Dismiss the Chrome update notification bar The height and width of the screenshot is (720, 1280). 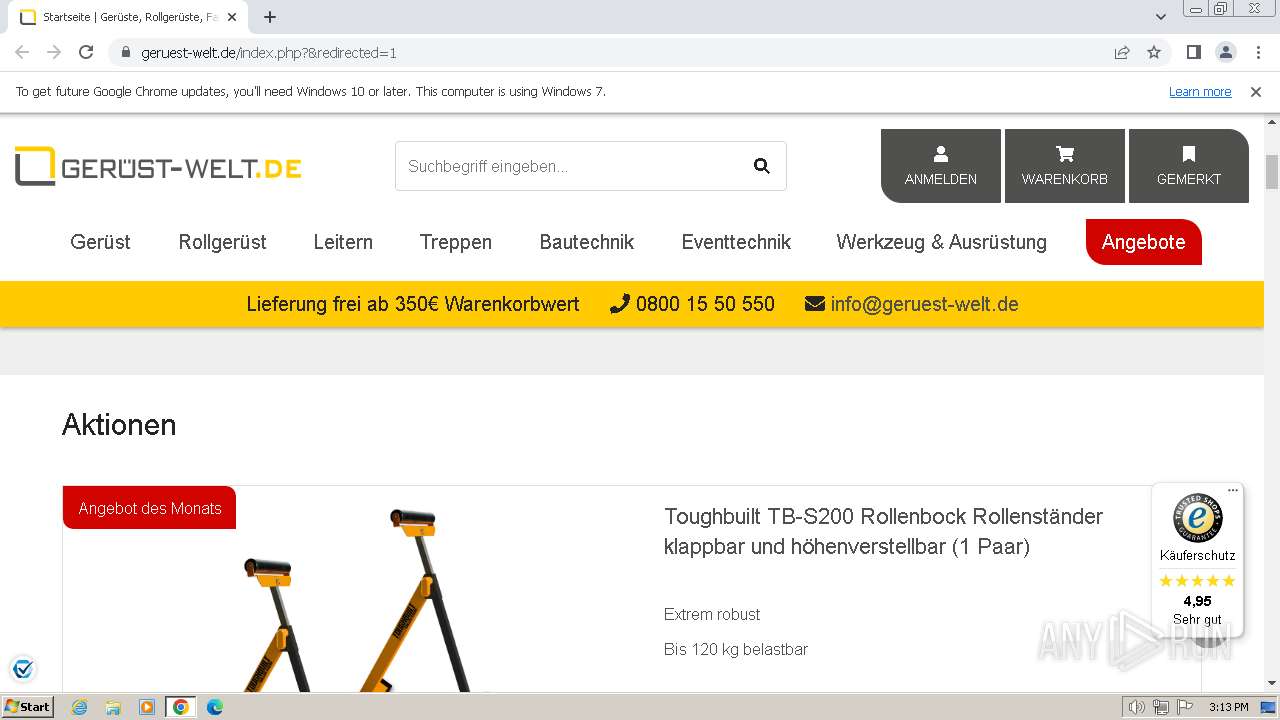(x=1256, y=92)
